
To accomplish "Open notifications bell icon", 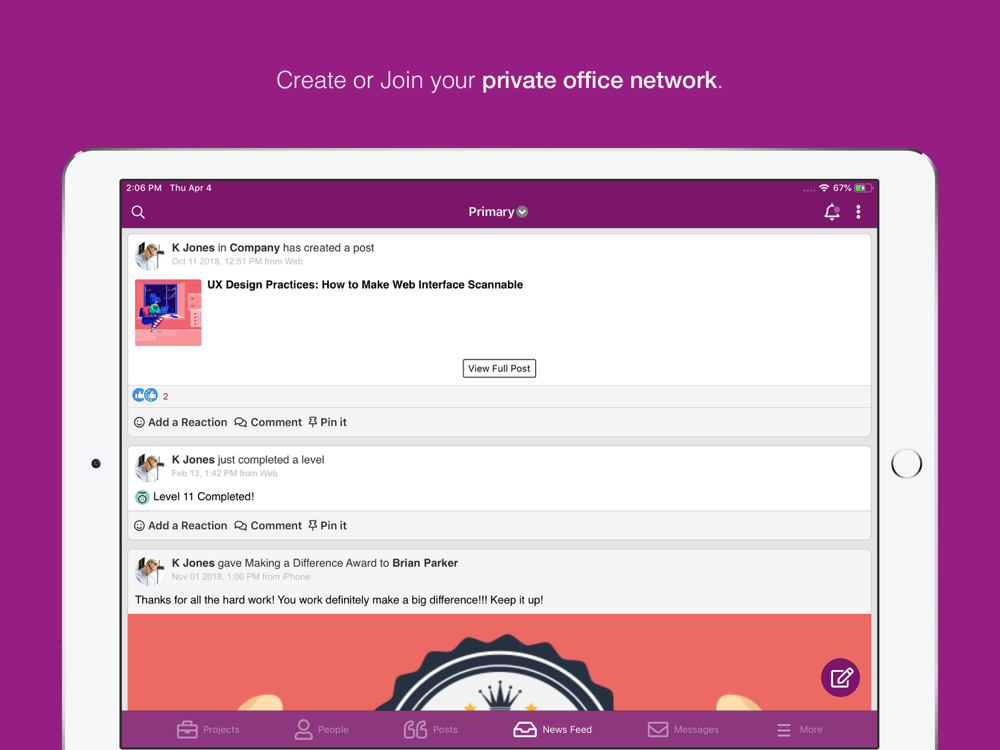I will [832, 212].
